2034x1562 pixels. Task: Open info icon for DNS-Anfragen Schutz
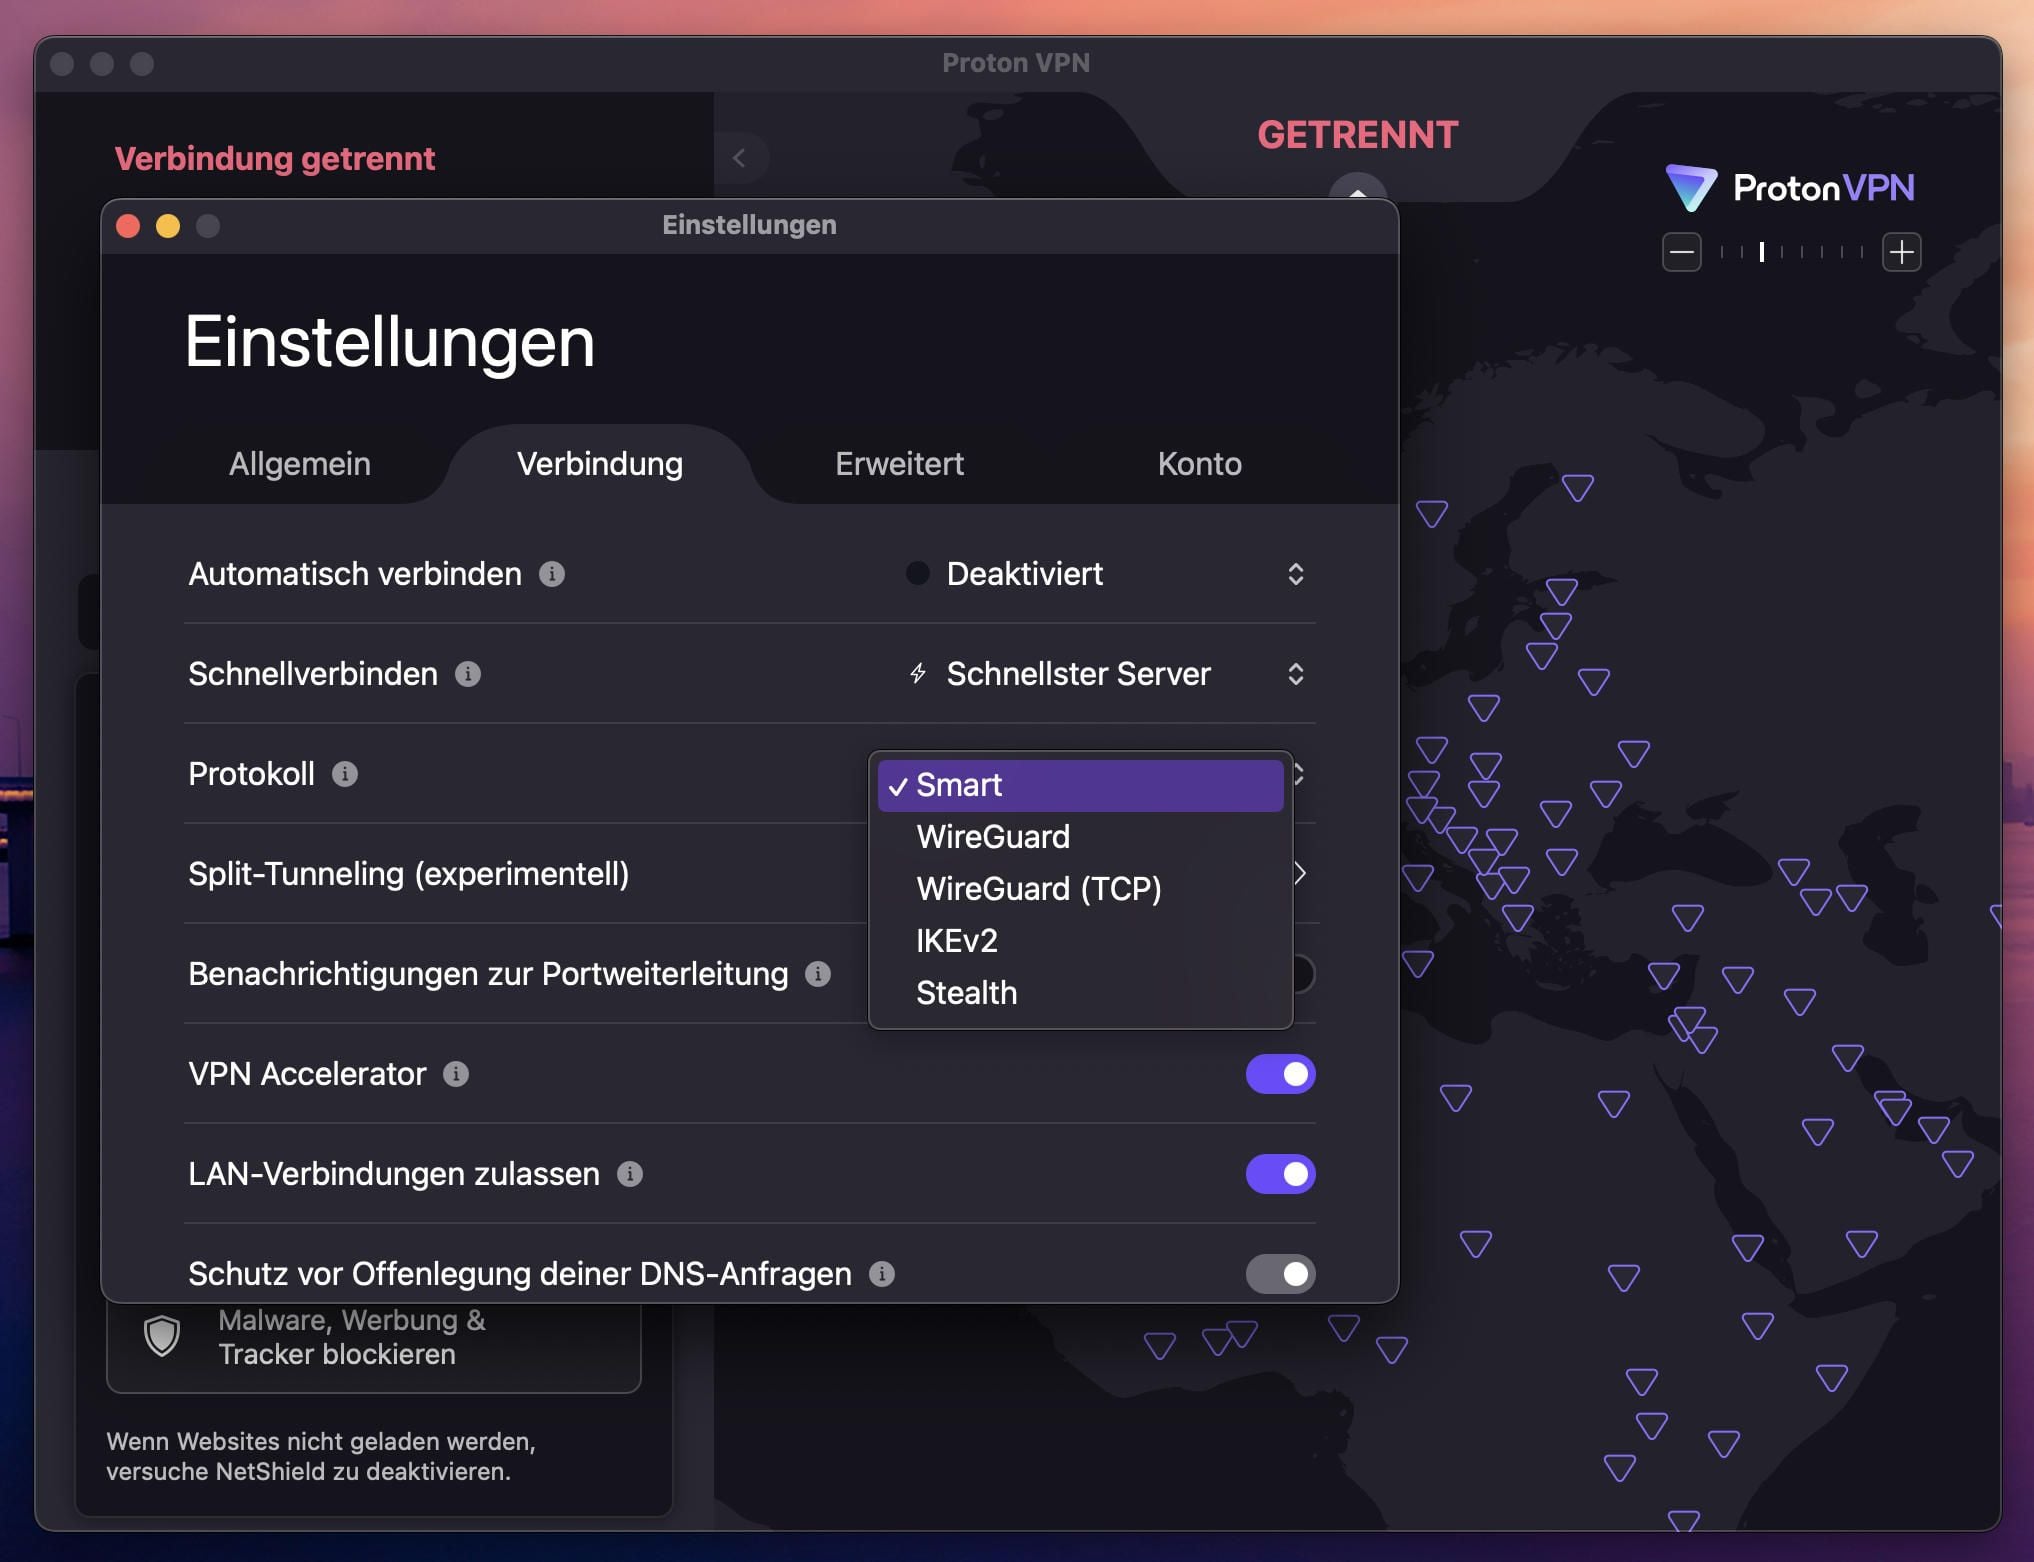[x=882, y=1274]
